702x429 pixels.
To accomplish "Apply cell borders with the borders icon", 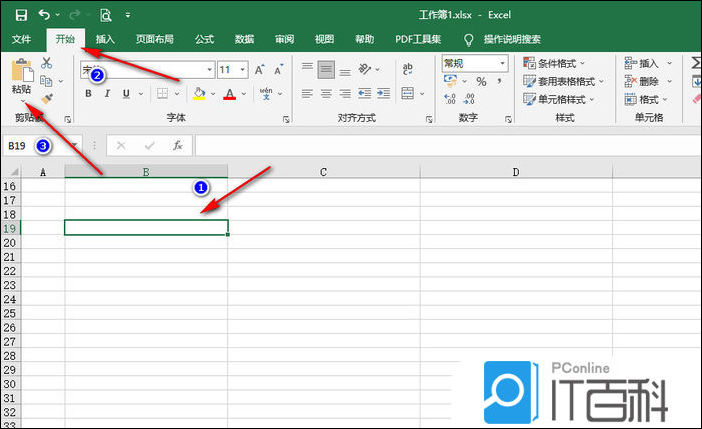I will [162, 94].
